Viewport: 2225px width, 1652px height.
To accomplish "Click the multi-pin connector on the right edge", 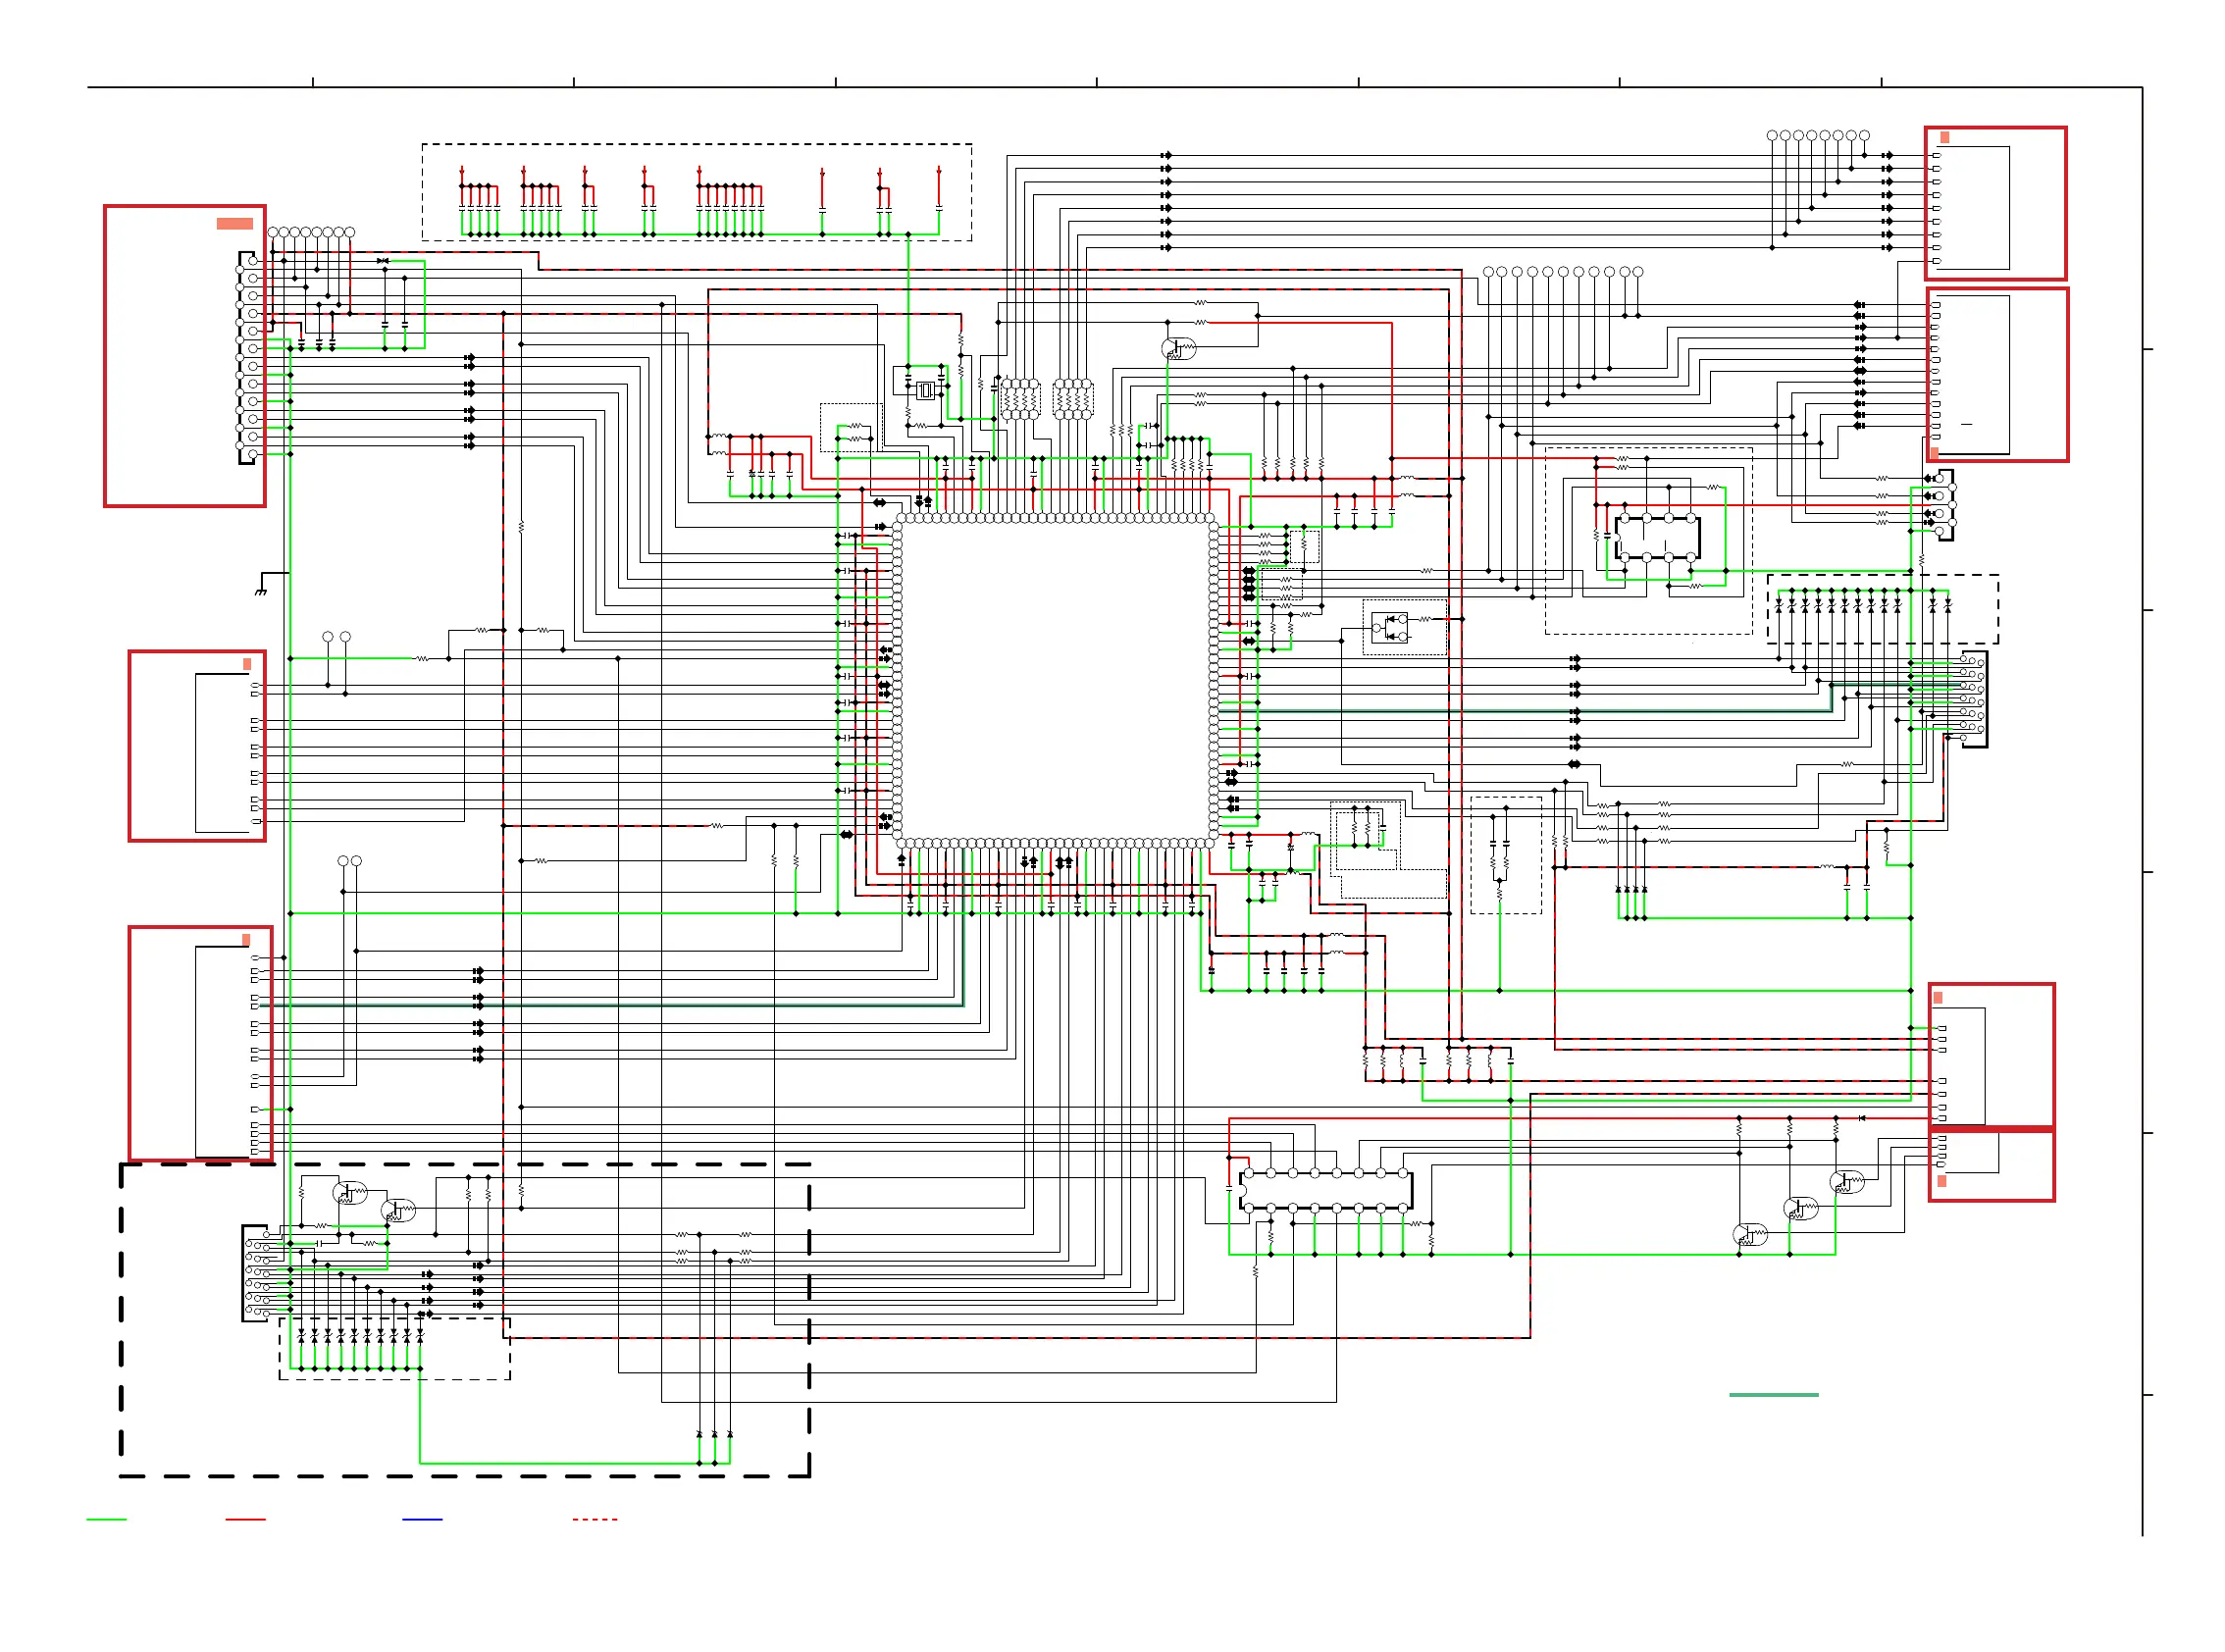I will pos(1974,699).
